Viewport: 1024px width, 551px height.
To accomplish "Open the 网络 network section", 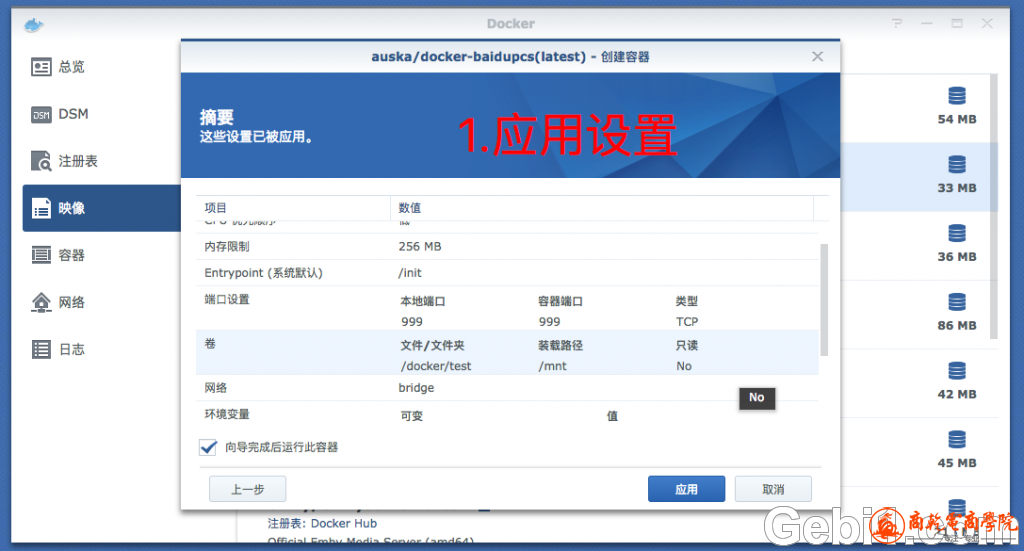I will click(101, 302).
